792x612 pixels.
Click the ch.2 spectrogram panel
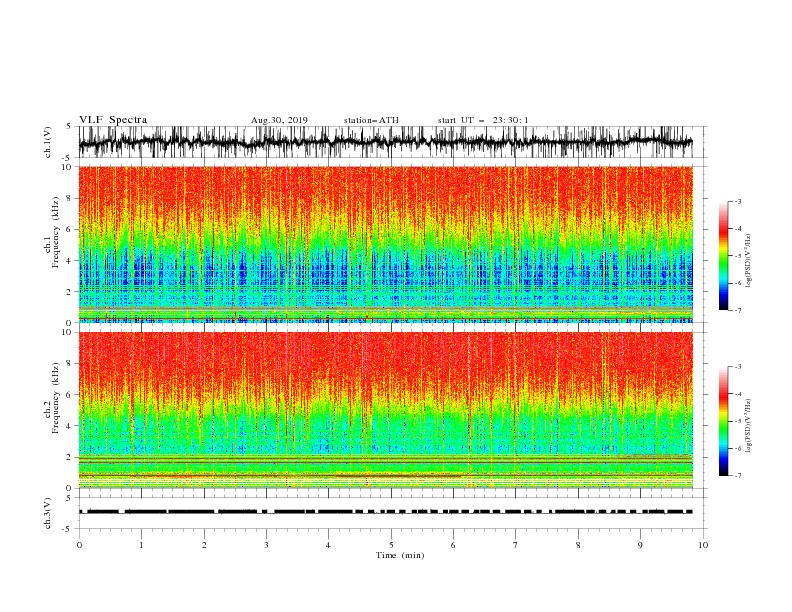tap(385, 410)
